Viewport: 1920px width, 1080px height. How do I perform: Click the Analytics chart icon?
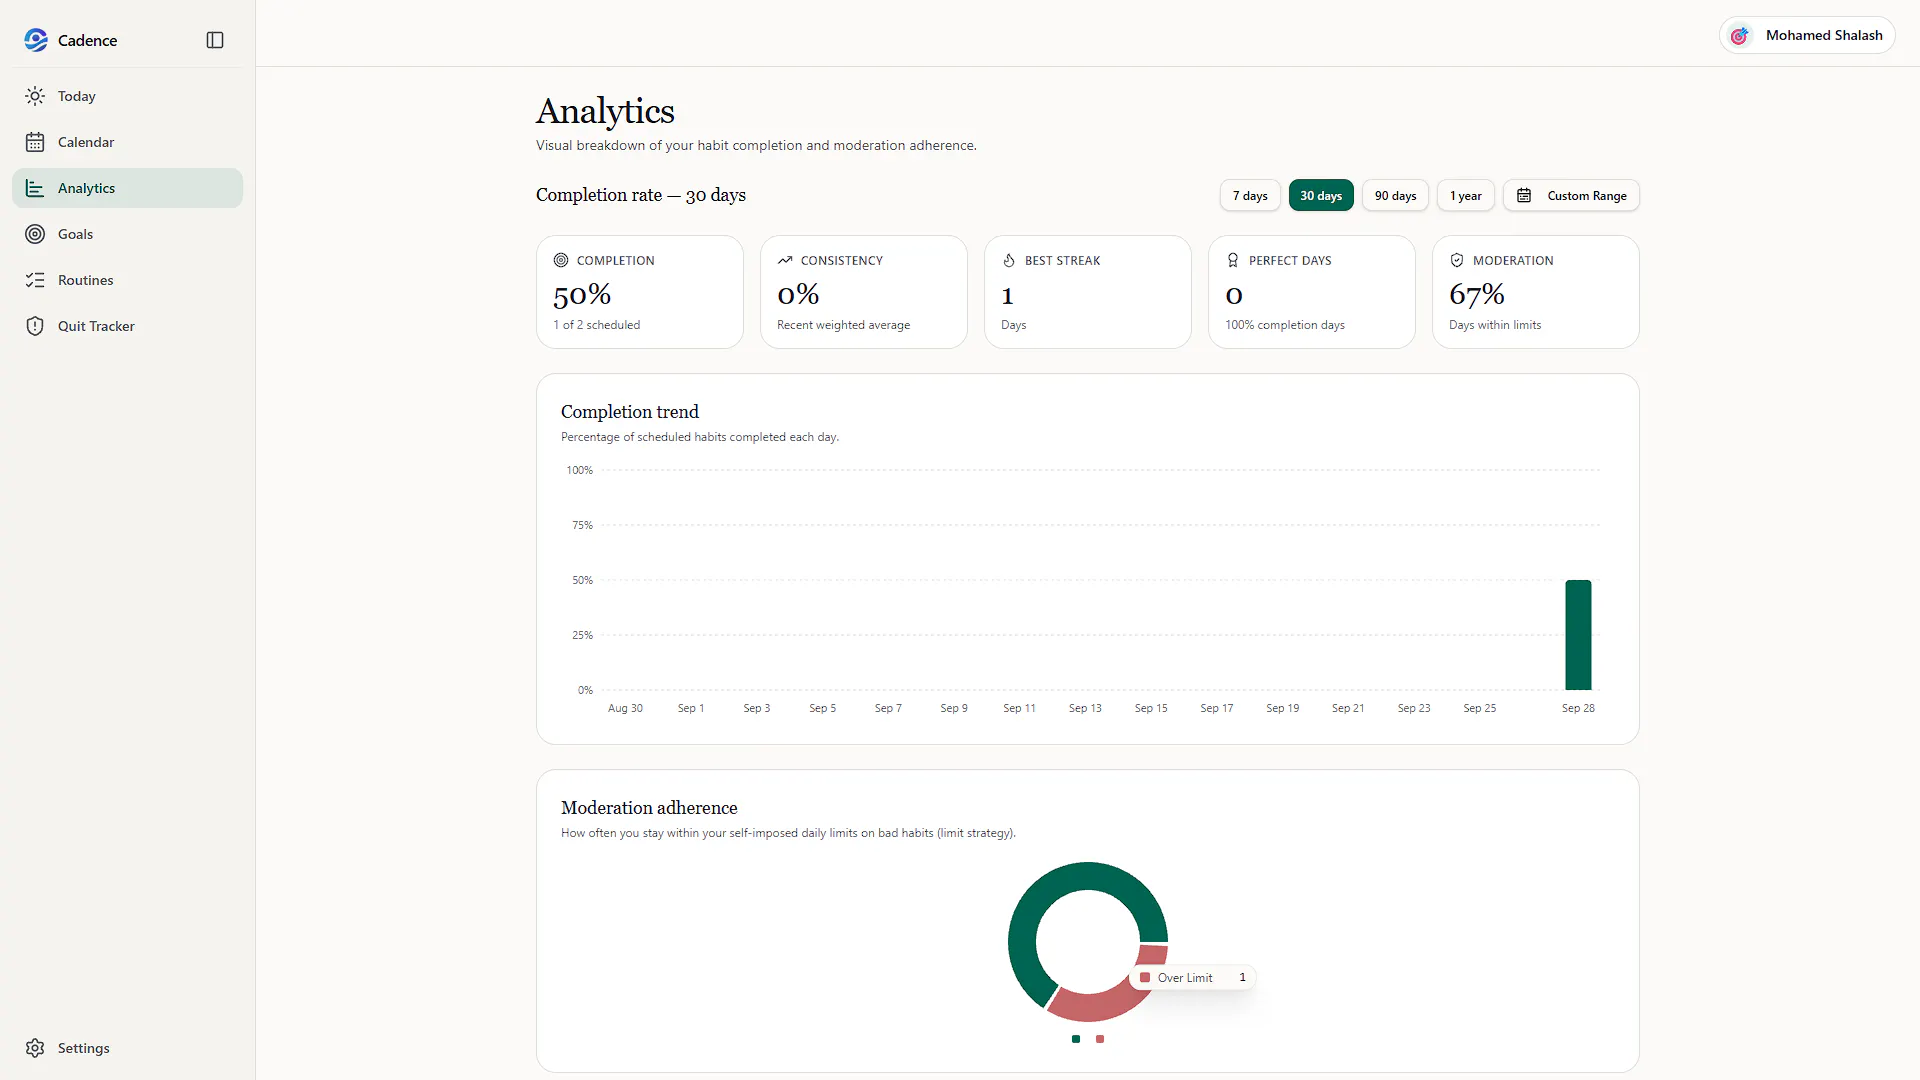click(x=35, y=188)
